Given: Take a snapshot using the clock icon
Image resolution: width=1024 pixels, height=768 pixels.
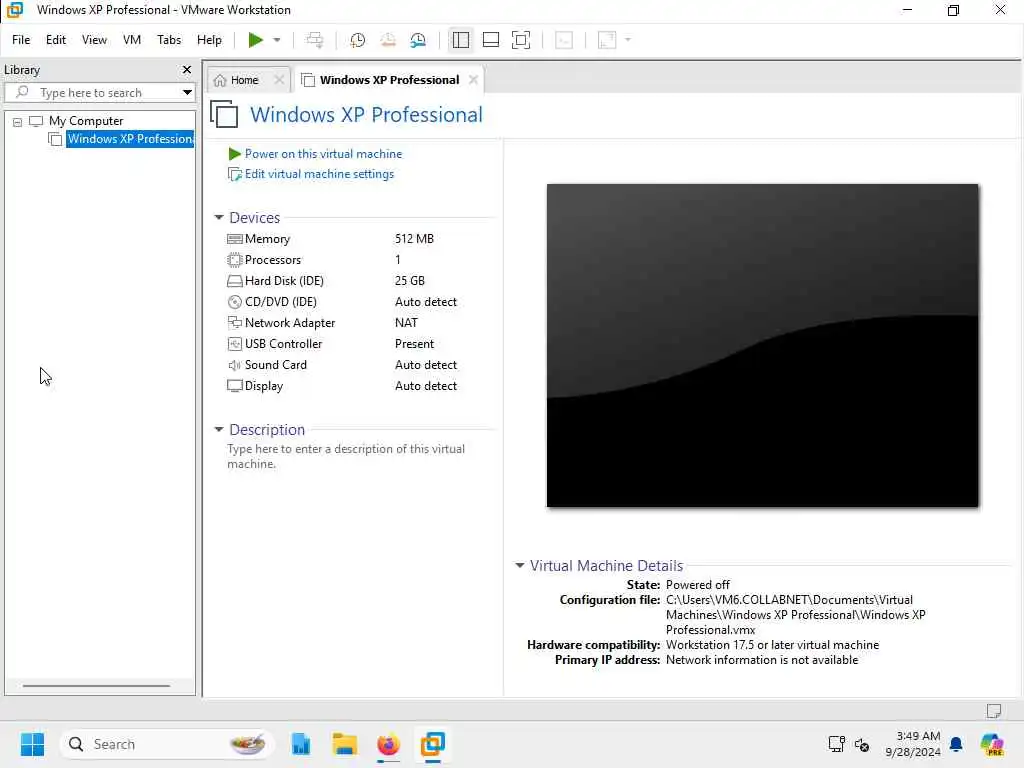Looking at the screenshot, I should 357,40.
